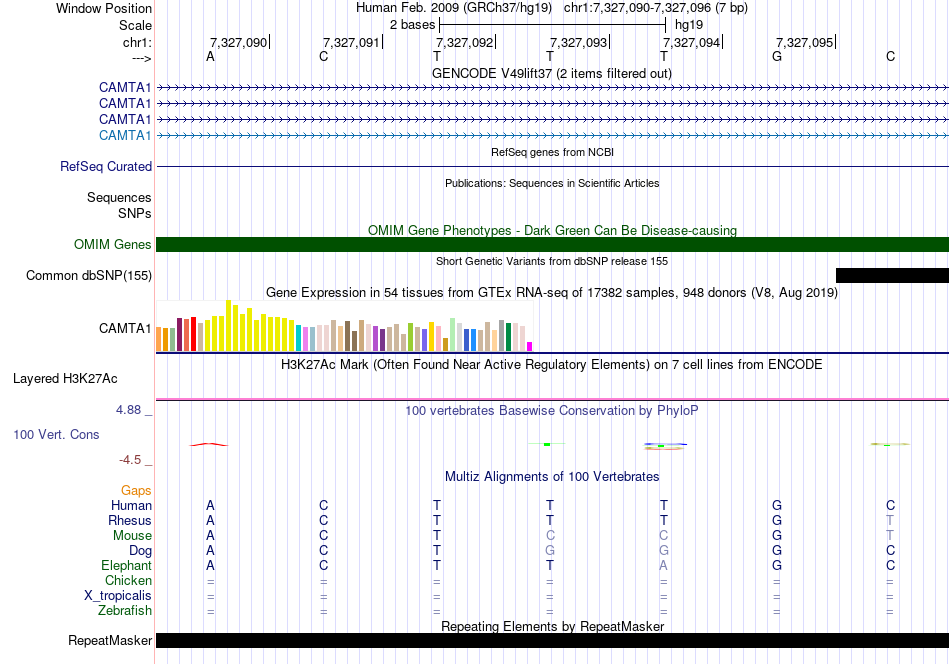Click Multiz Alignments of 100 Vertebrates title
Viewport: 950px width, 664px height.
click(552, 477)
